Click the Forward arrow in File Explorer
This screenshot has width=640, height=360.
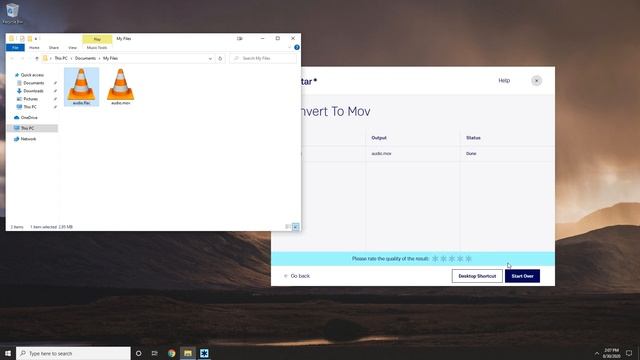[22, 58]
